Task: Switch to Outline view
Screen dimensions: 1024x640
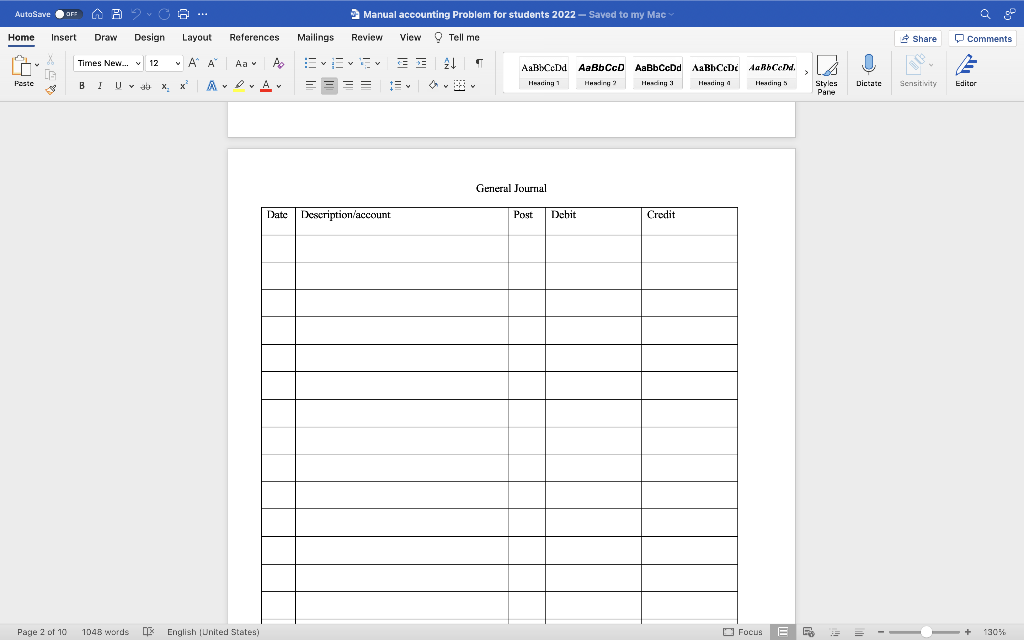Action: [835, 632]
